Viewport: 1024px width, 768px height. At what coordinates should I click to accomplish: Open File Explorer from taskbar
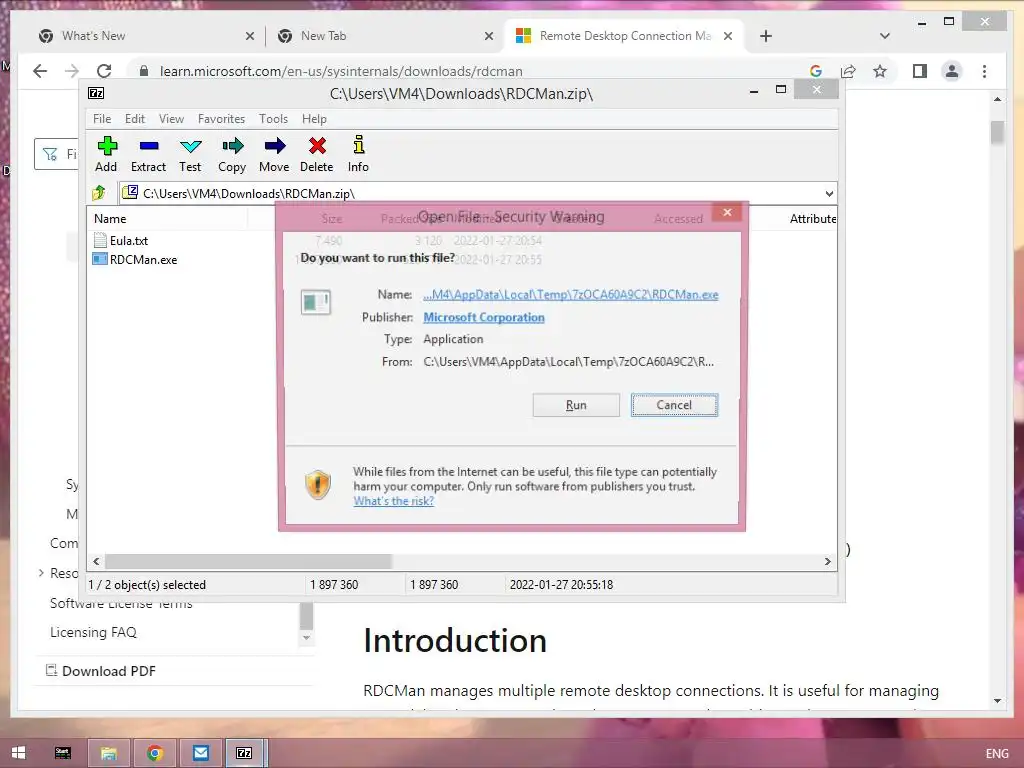pos(108,753)
